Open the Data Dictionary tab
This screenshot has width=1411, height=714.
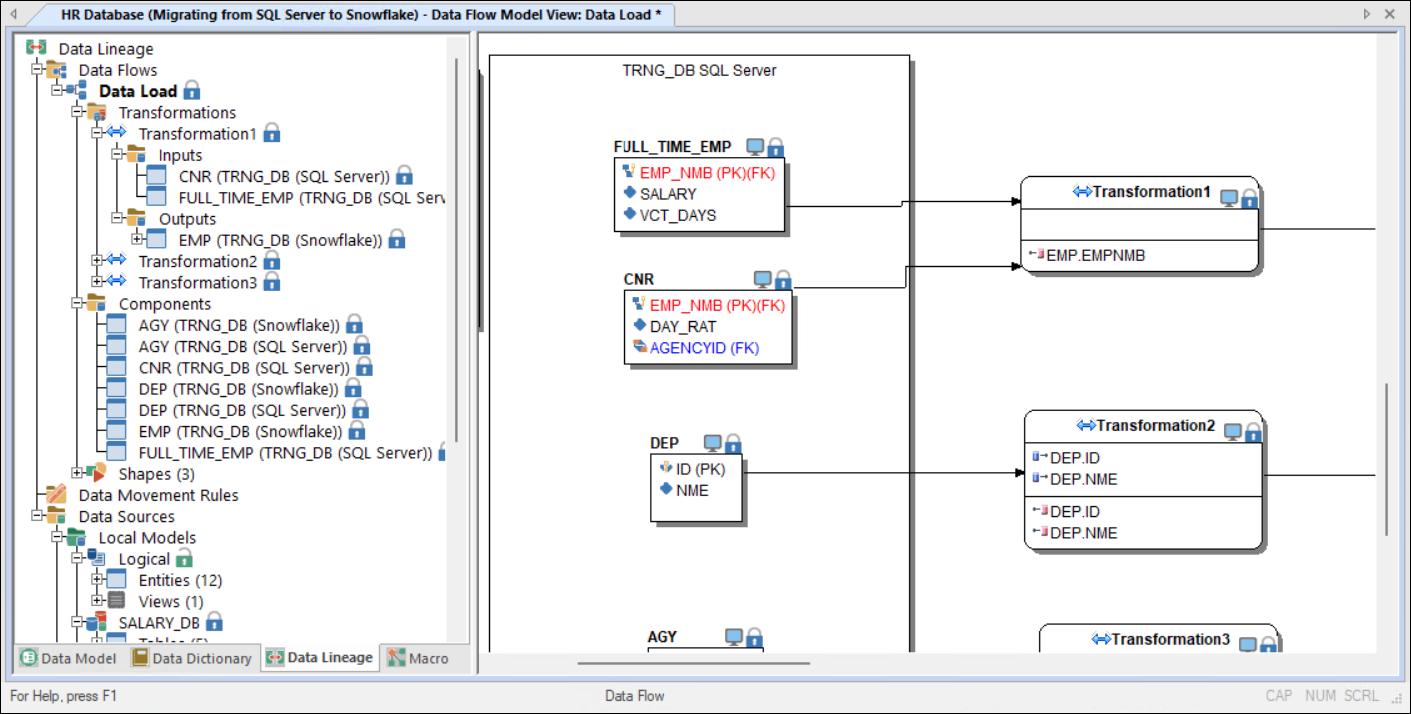coord(191,658)
